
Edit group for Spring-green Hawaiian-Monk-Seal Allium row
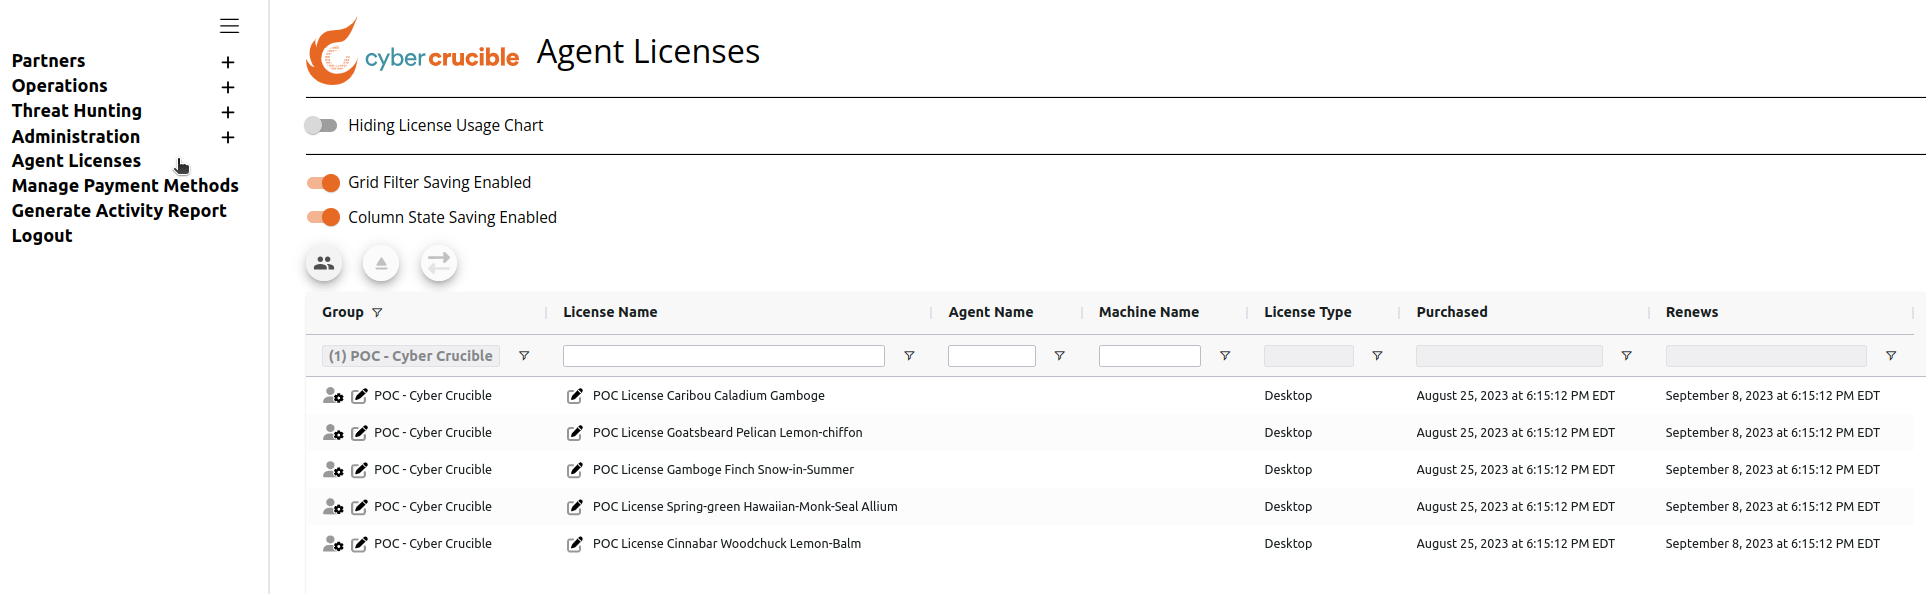pyautogui.click(x=359, y=507)
